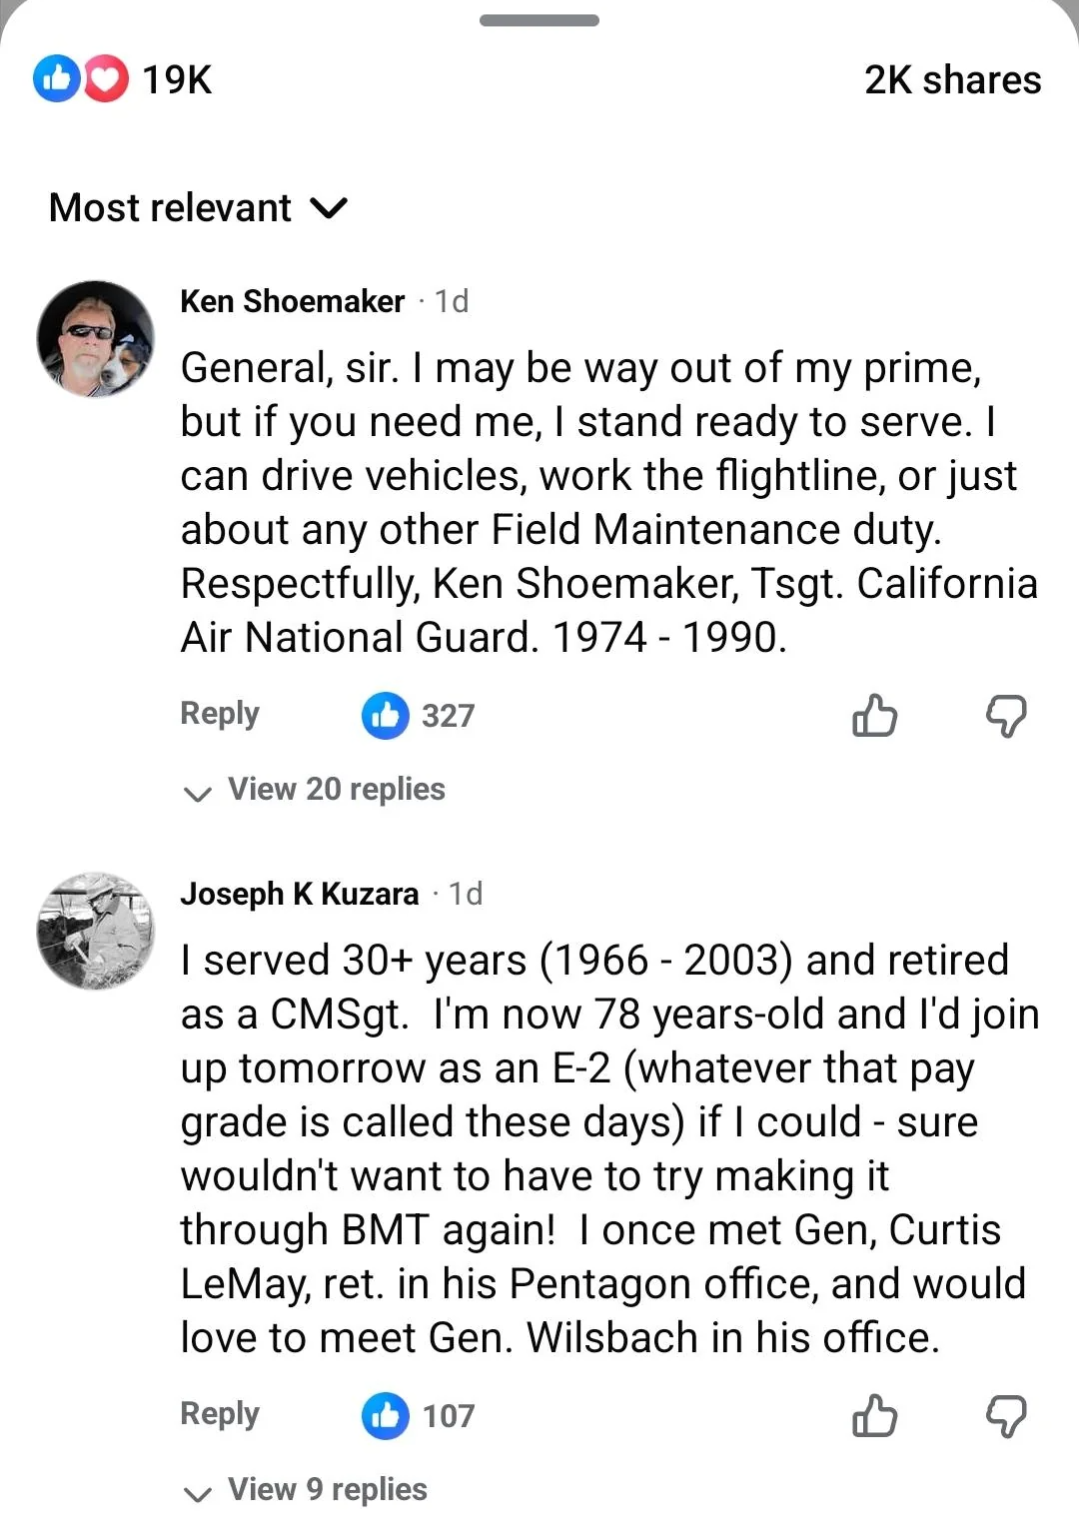Image resolution: width=1079 pixels, height=1520 pixels.
Task: Click the red heart reaction icon
Action: point(106,79)
